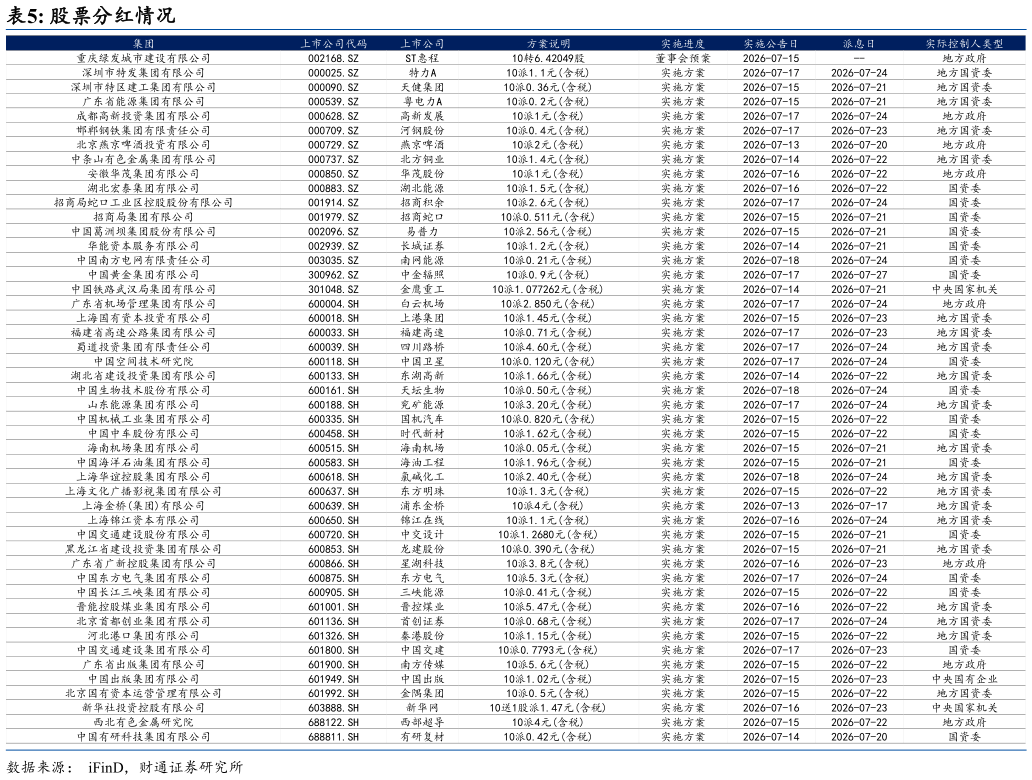Click the cell 10派0.511元(含税)
1032x780 pixels.
(548, 217)
